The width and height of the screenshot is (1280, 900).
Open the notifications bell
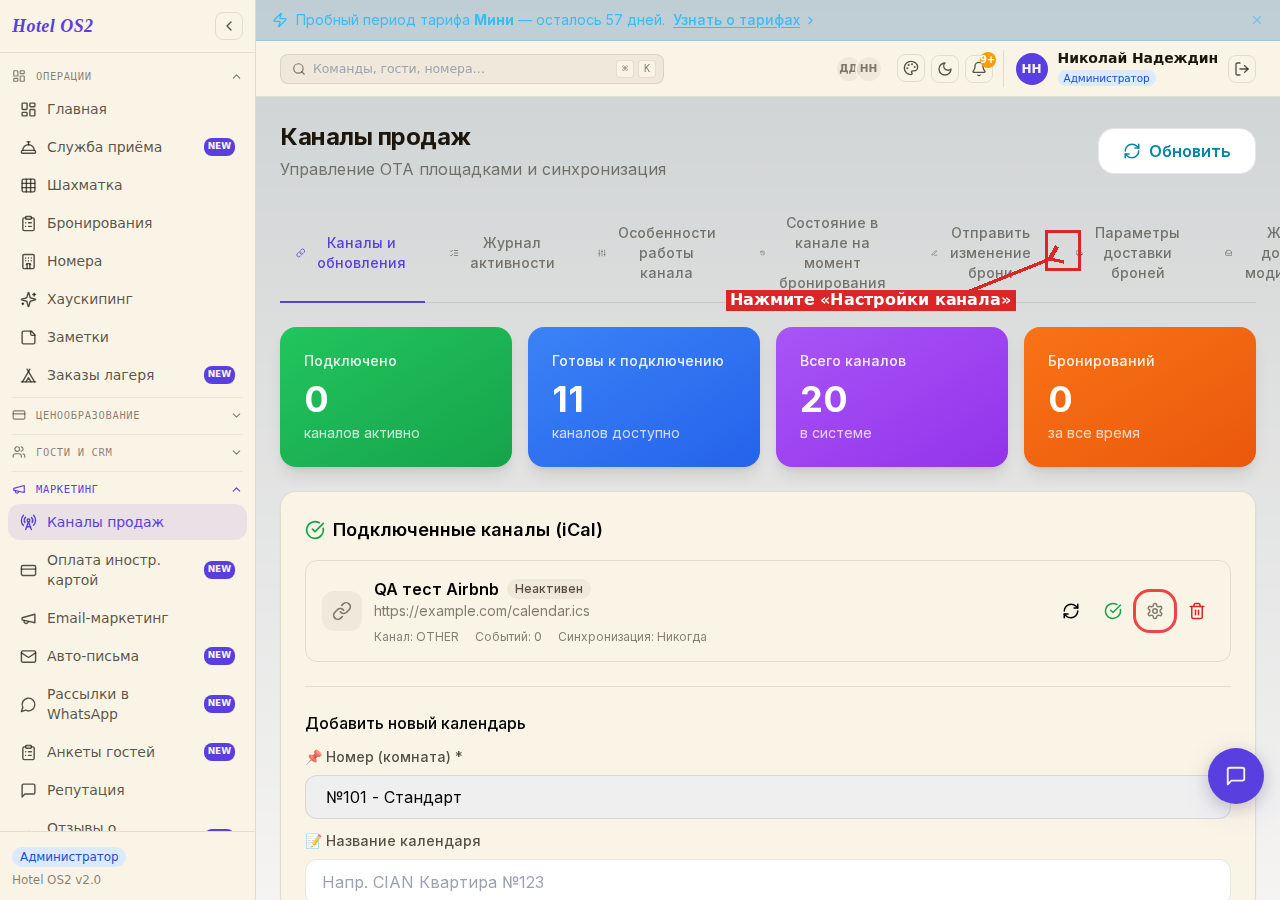979,68
